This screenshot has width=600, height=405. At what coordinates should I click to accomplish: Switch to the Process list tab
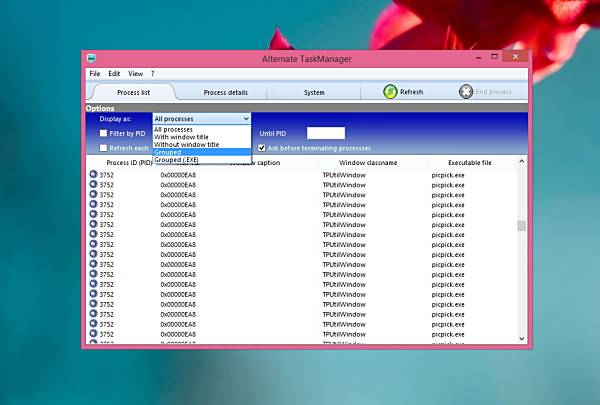click(x=133, y=92)
